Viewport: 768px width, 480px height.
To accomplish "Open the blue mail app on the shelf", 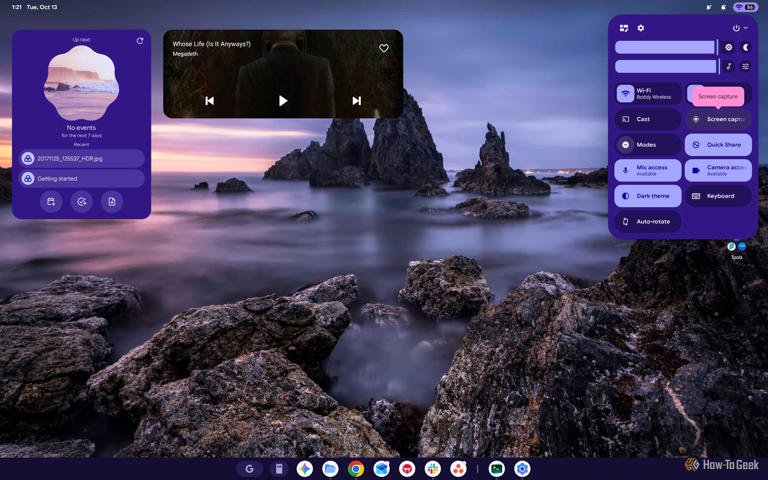I will pyautogui.click(x=382, y=469).
